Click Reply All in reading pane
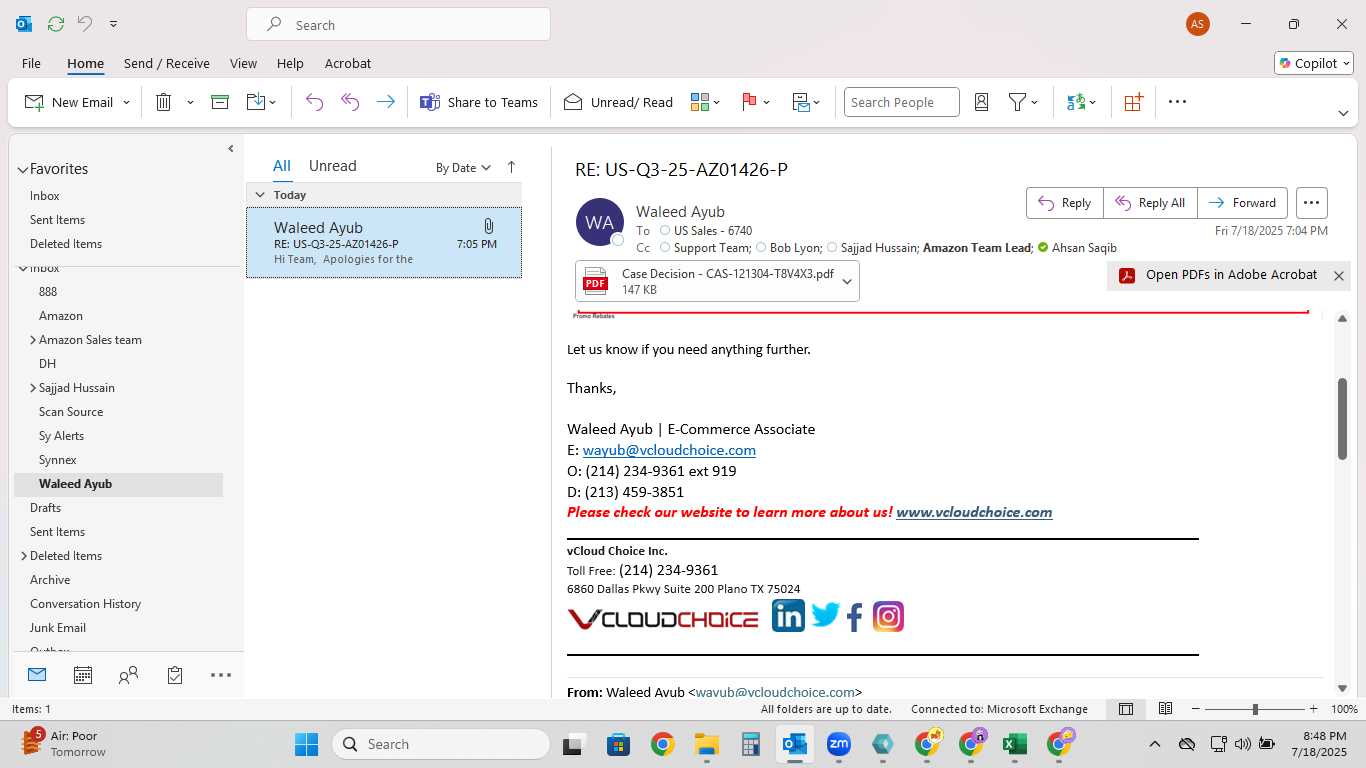Image resolution: width=1366 pixels, height=768 pixels. tap(1150, 203)
